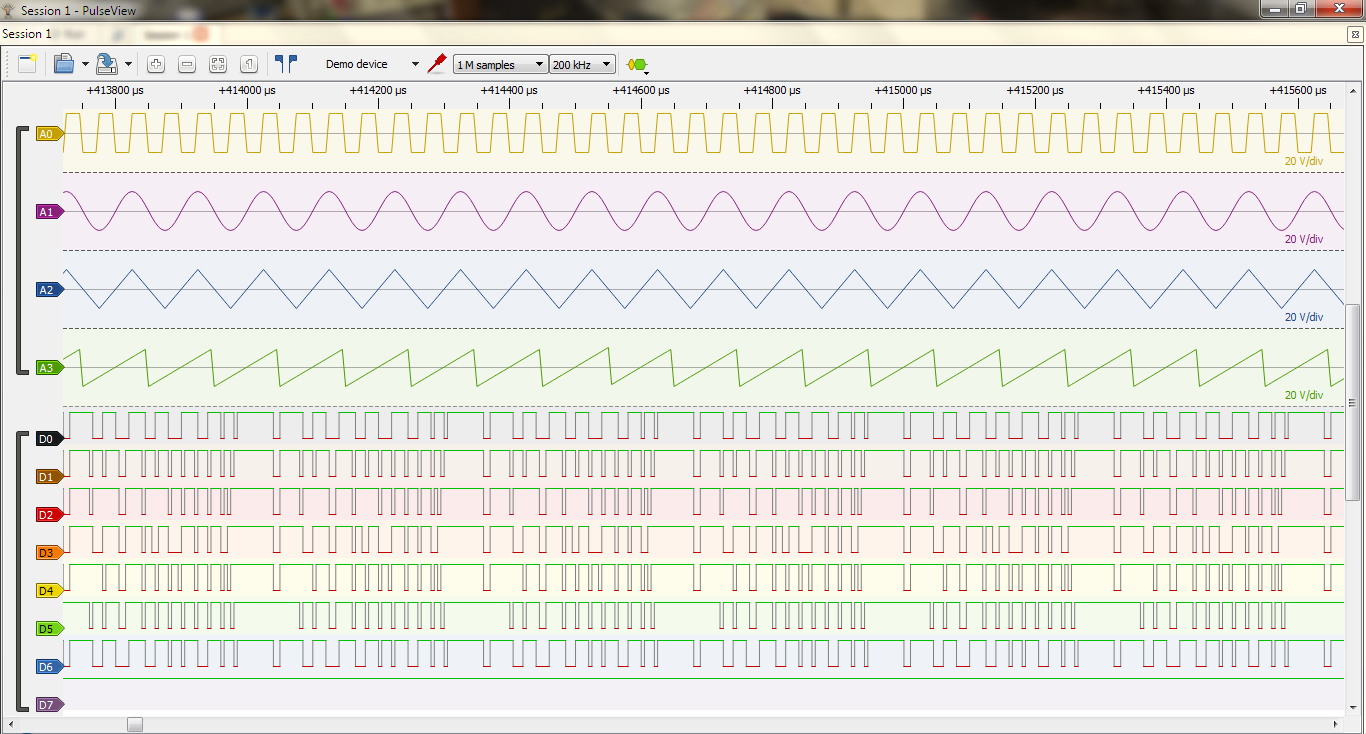The image size is (1366, 734).
Task: Select the D0 logic channel label
Action: [49, 438]
